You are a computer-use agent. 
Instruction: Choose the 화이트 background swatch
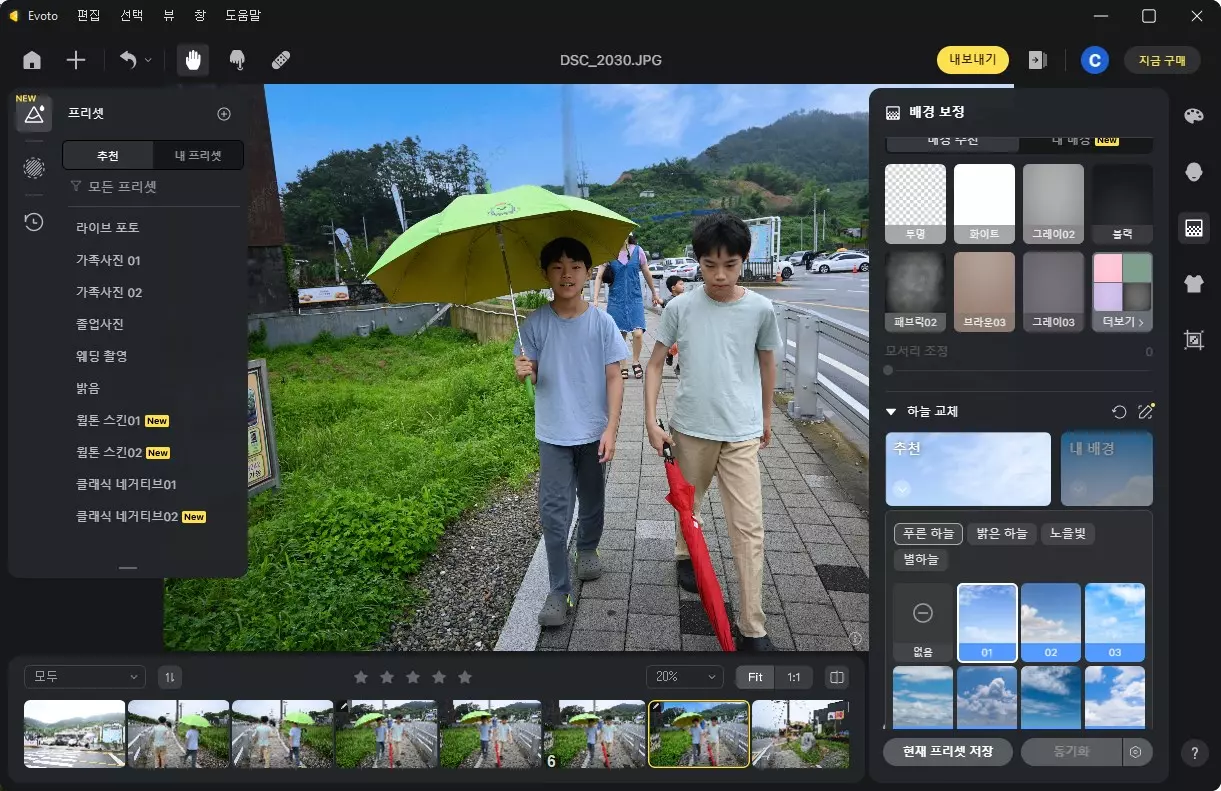(984, 204)
